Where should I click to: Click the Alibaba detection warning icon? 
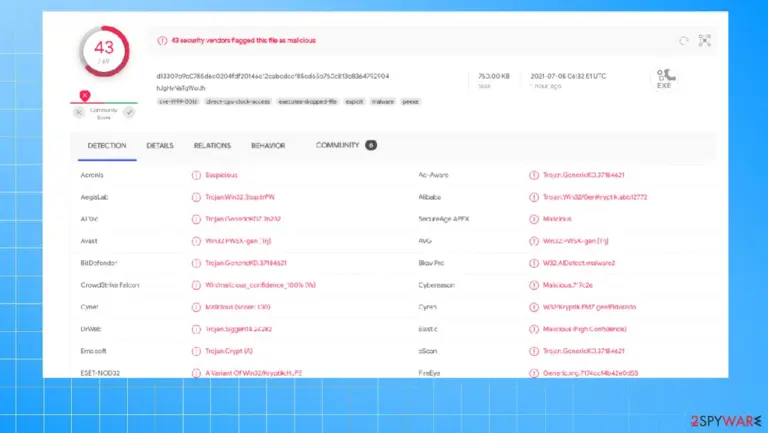click(x=534, y=197)
